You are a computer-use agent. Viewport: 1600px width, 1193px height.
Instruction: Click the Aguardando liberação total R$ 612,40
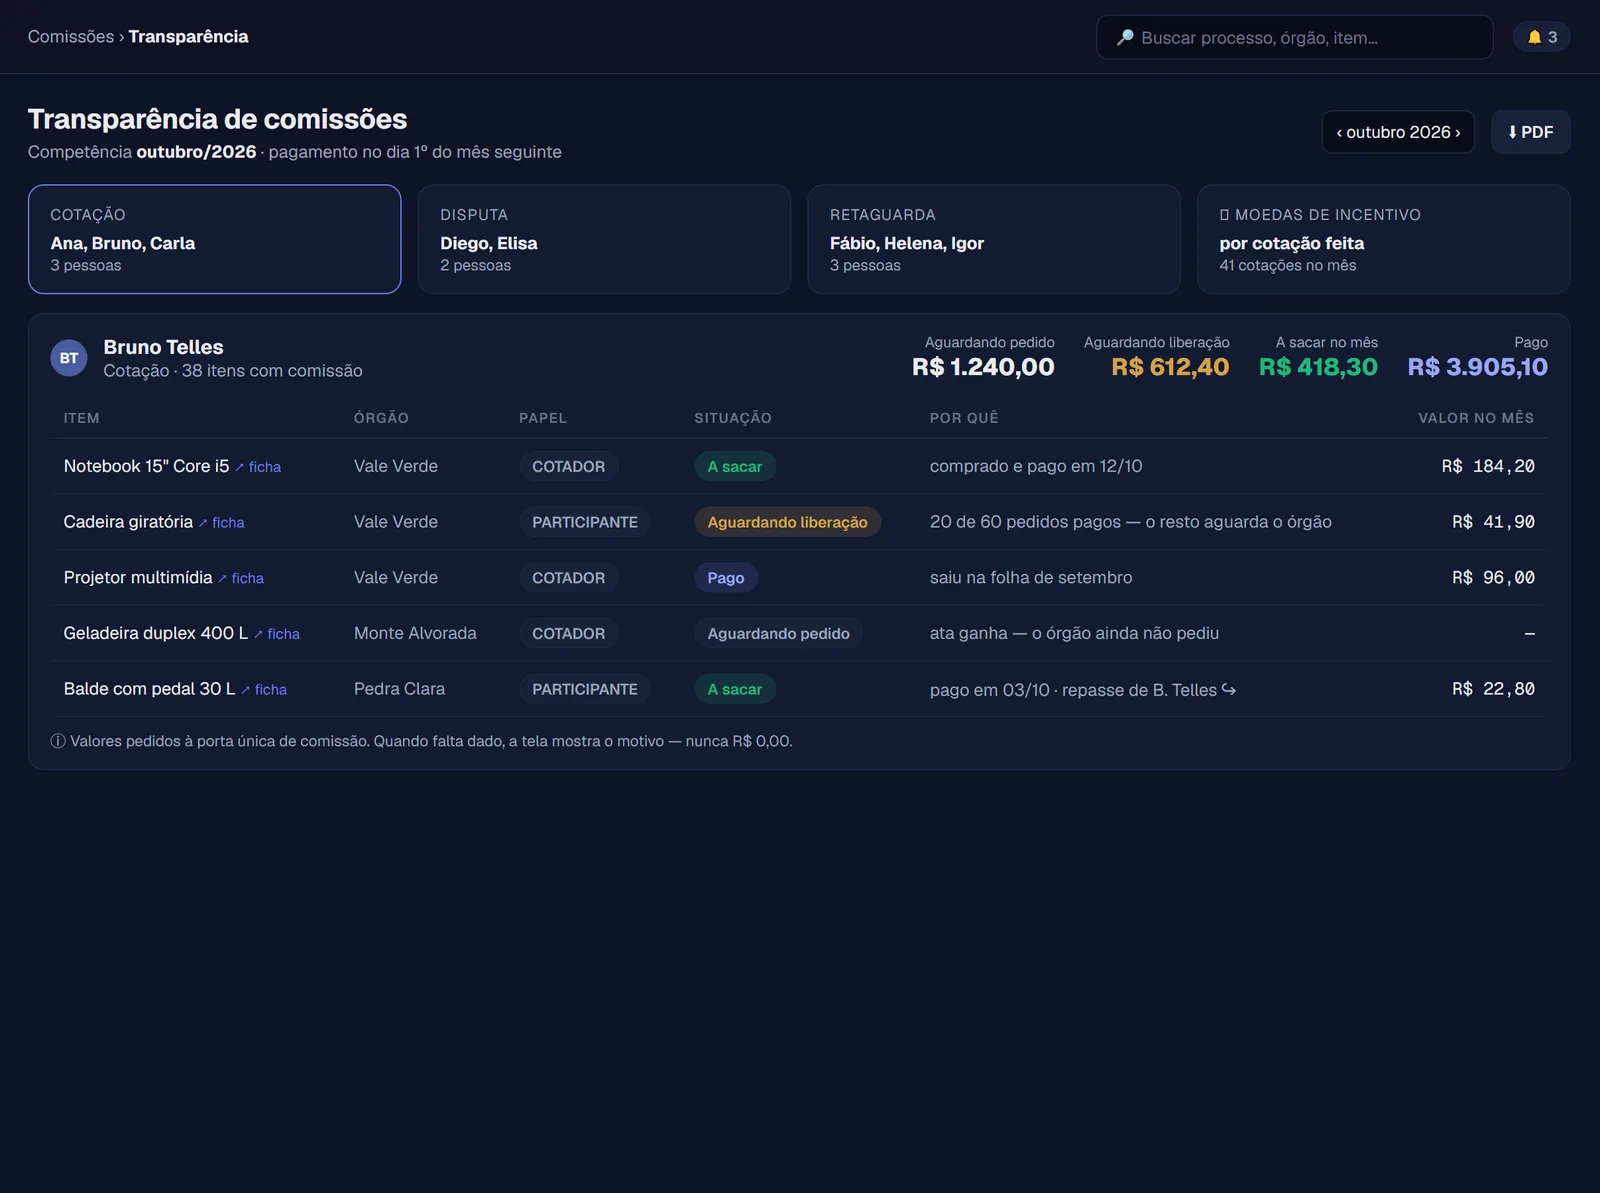click(1170, 367)
